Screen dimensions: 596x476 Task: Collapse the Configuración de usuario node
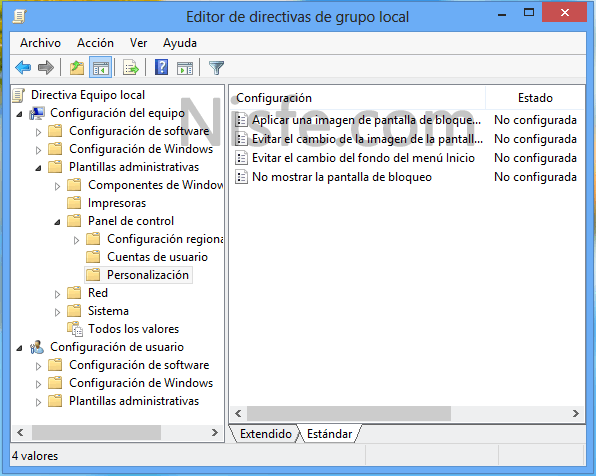(x=19, y=348)
